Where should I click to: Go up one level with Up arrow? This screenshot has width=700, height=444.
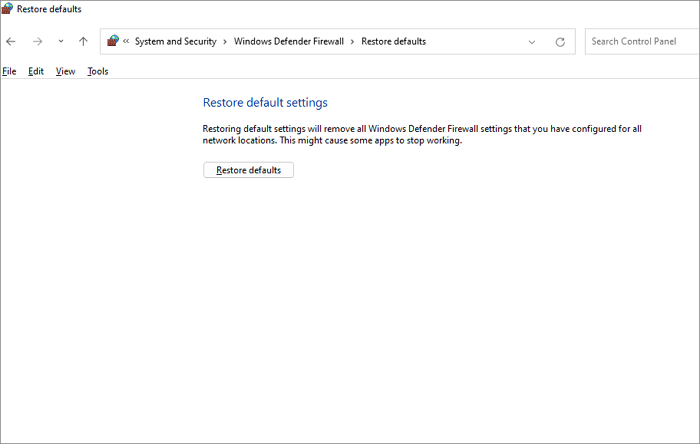coord(83,42)
